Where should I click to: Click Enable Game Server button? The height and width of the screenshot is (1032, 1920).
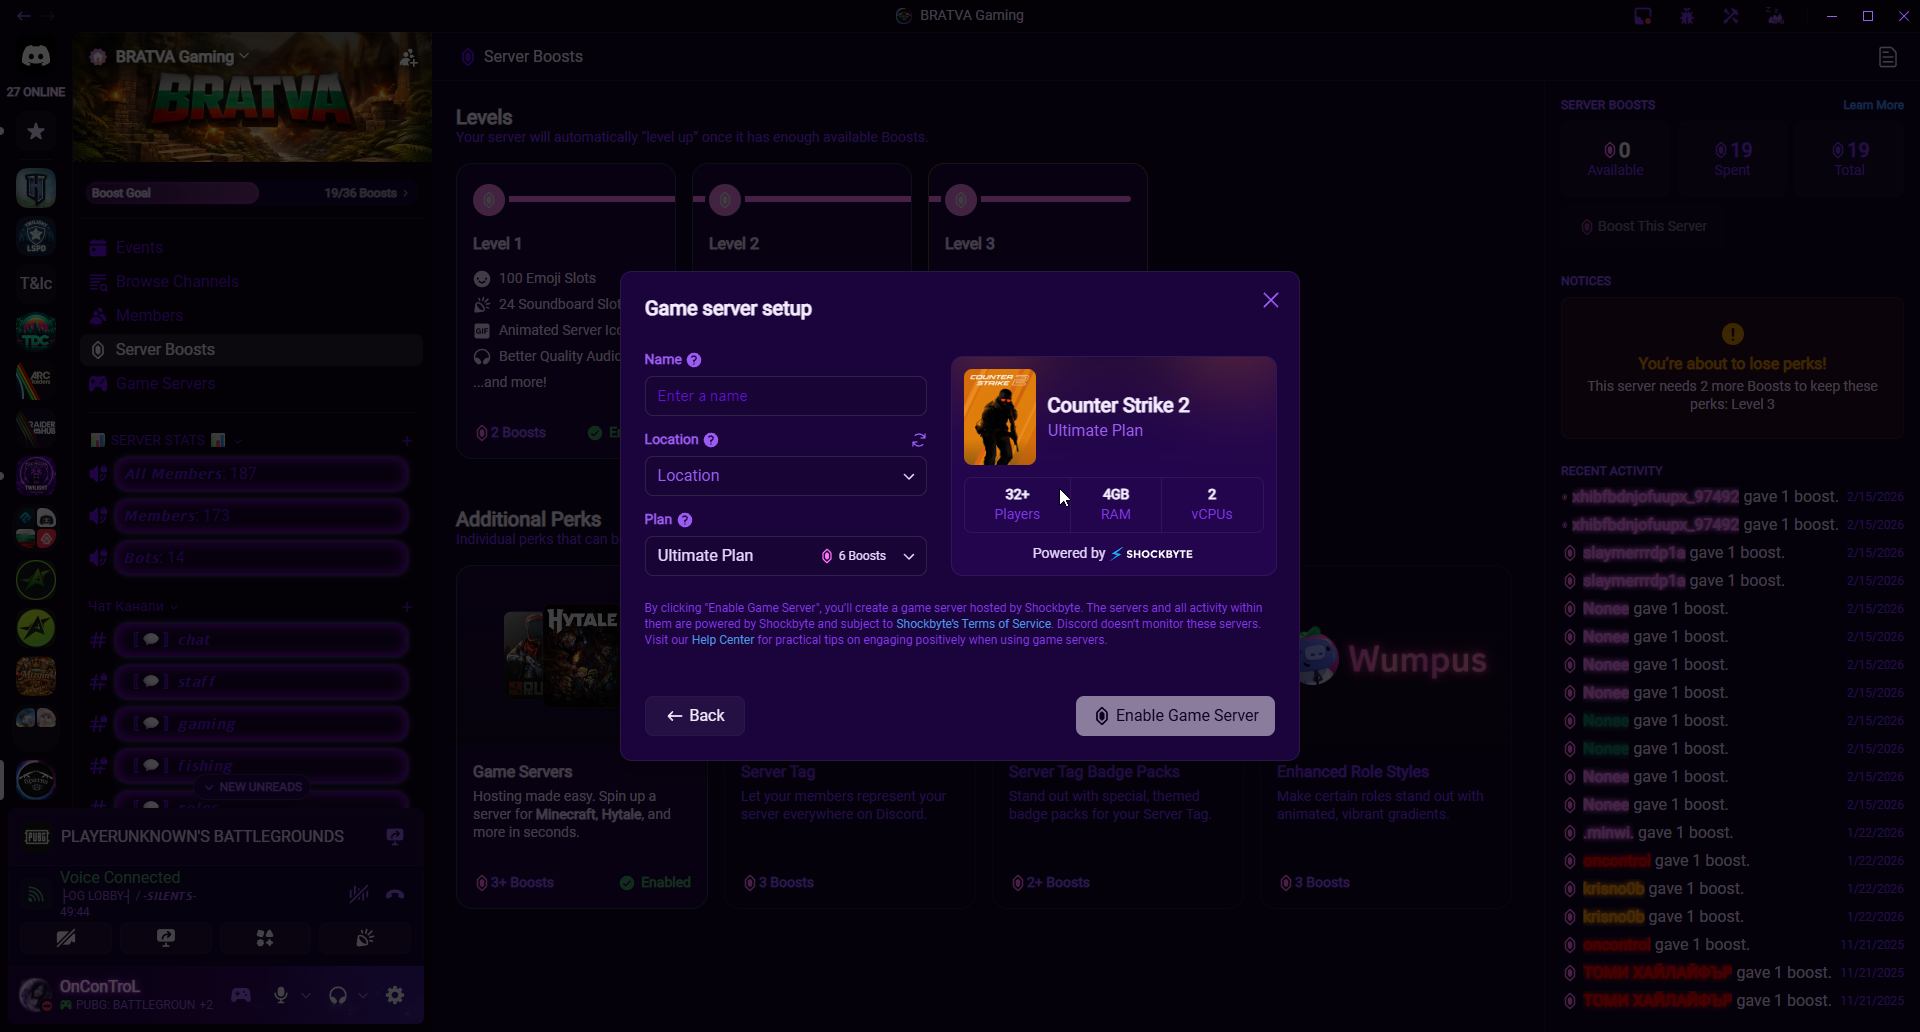tap(1175, 716)
